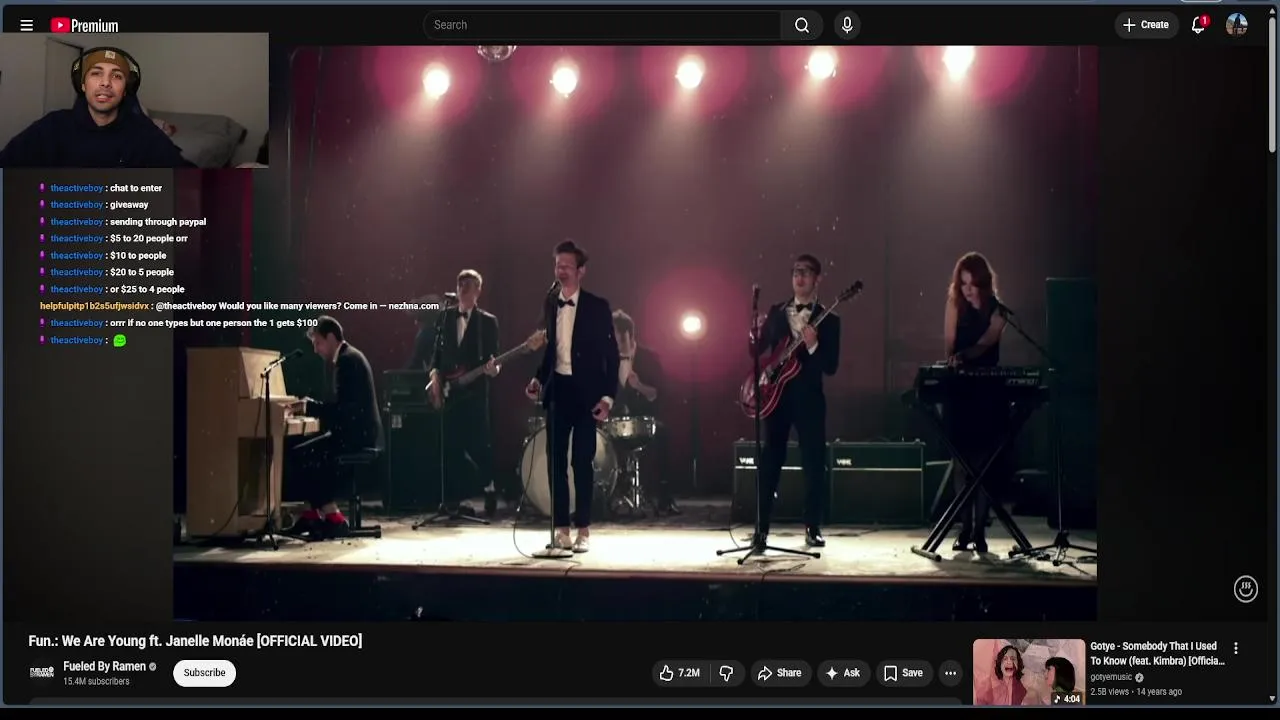Image resolution: width=1280 pixels, height=720 pixels.
Task: Open more actions ellipsis under video
Action: [x=951, y=673]
